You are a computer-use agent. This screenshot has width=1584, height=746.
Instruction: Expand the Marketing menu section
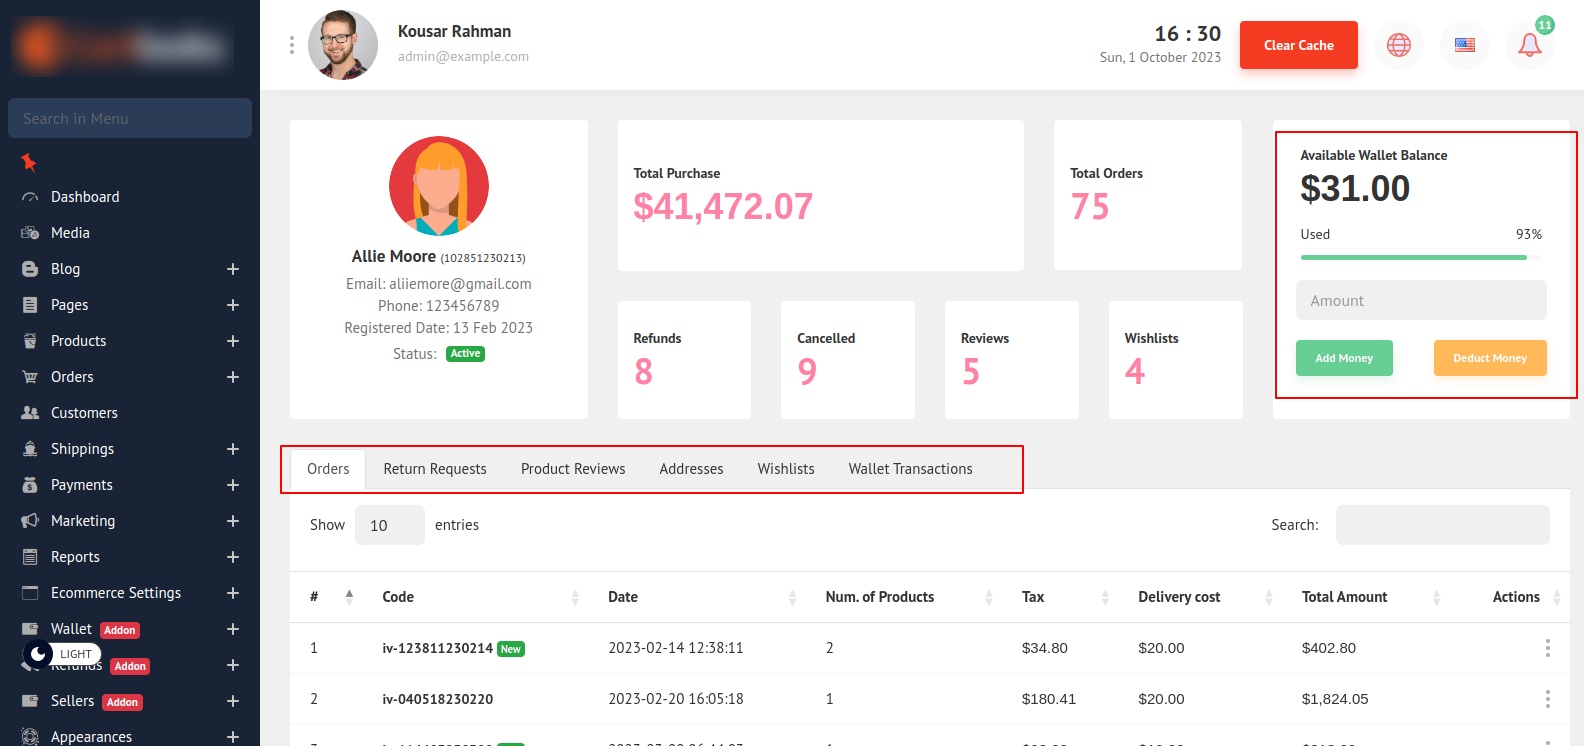point(233,521)
